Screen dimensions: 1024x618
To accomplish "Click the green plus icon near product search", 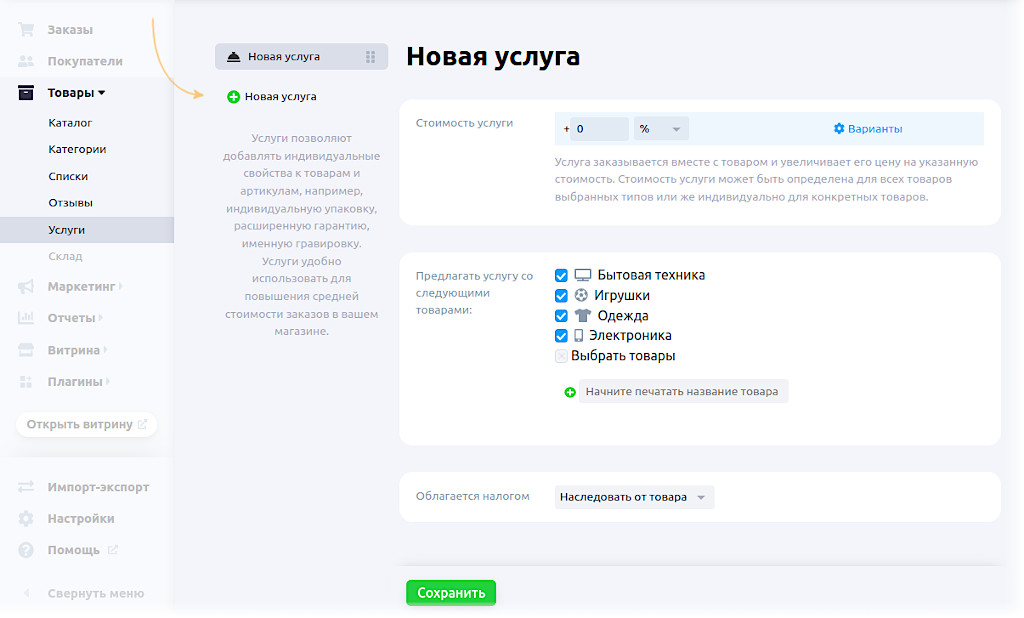I will point(570,392).
